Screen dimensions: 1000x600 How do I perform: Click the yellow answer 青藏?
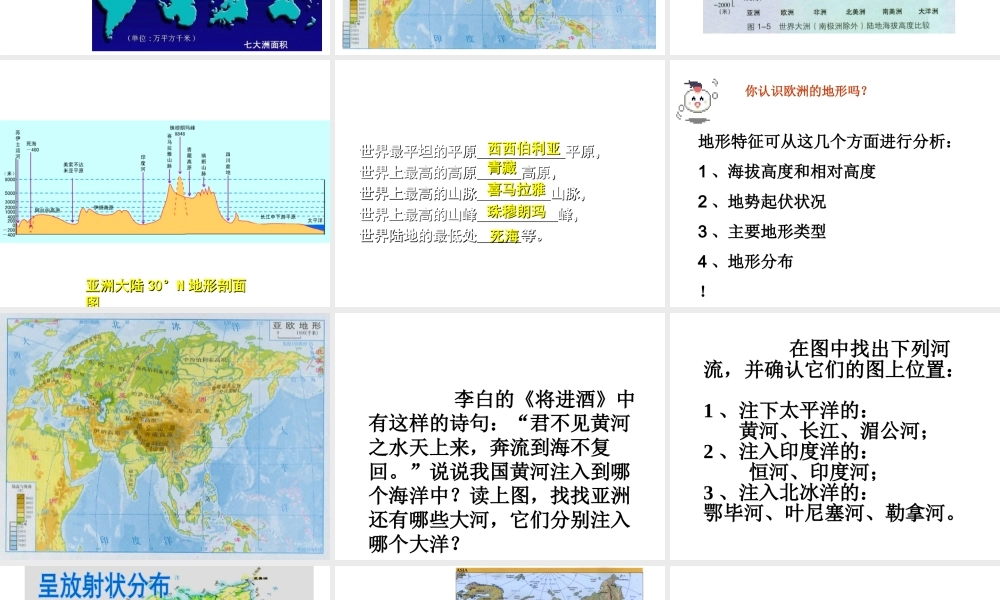click(x=502, y=168)
